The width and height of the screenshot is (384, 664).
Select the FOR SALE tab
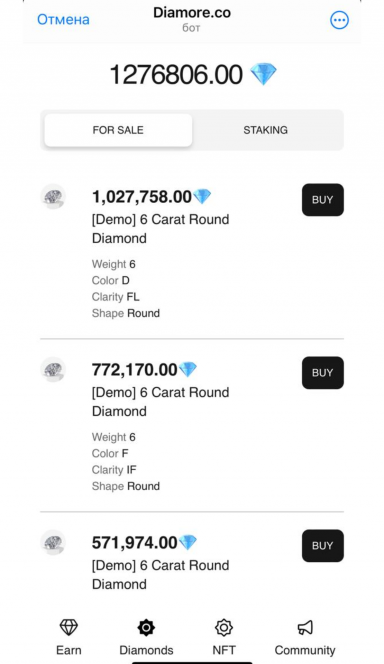click(x=118, y=130)
